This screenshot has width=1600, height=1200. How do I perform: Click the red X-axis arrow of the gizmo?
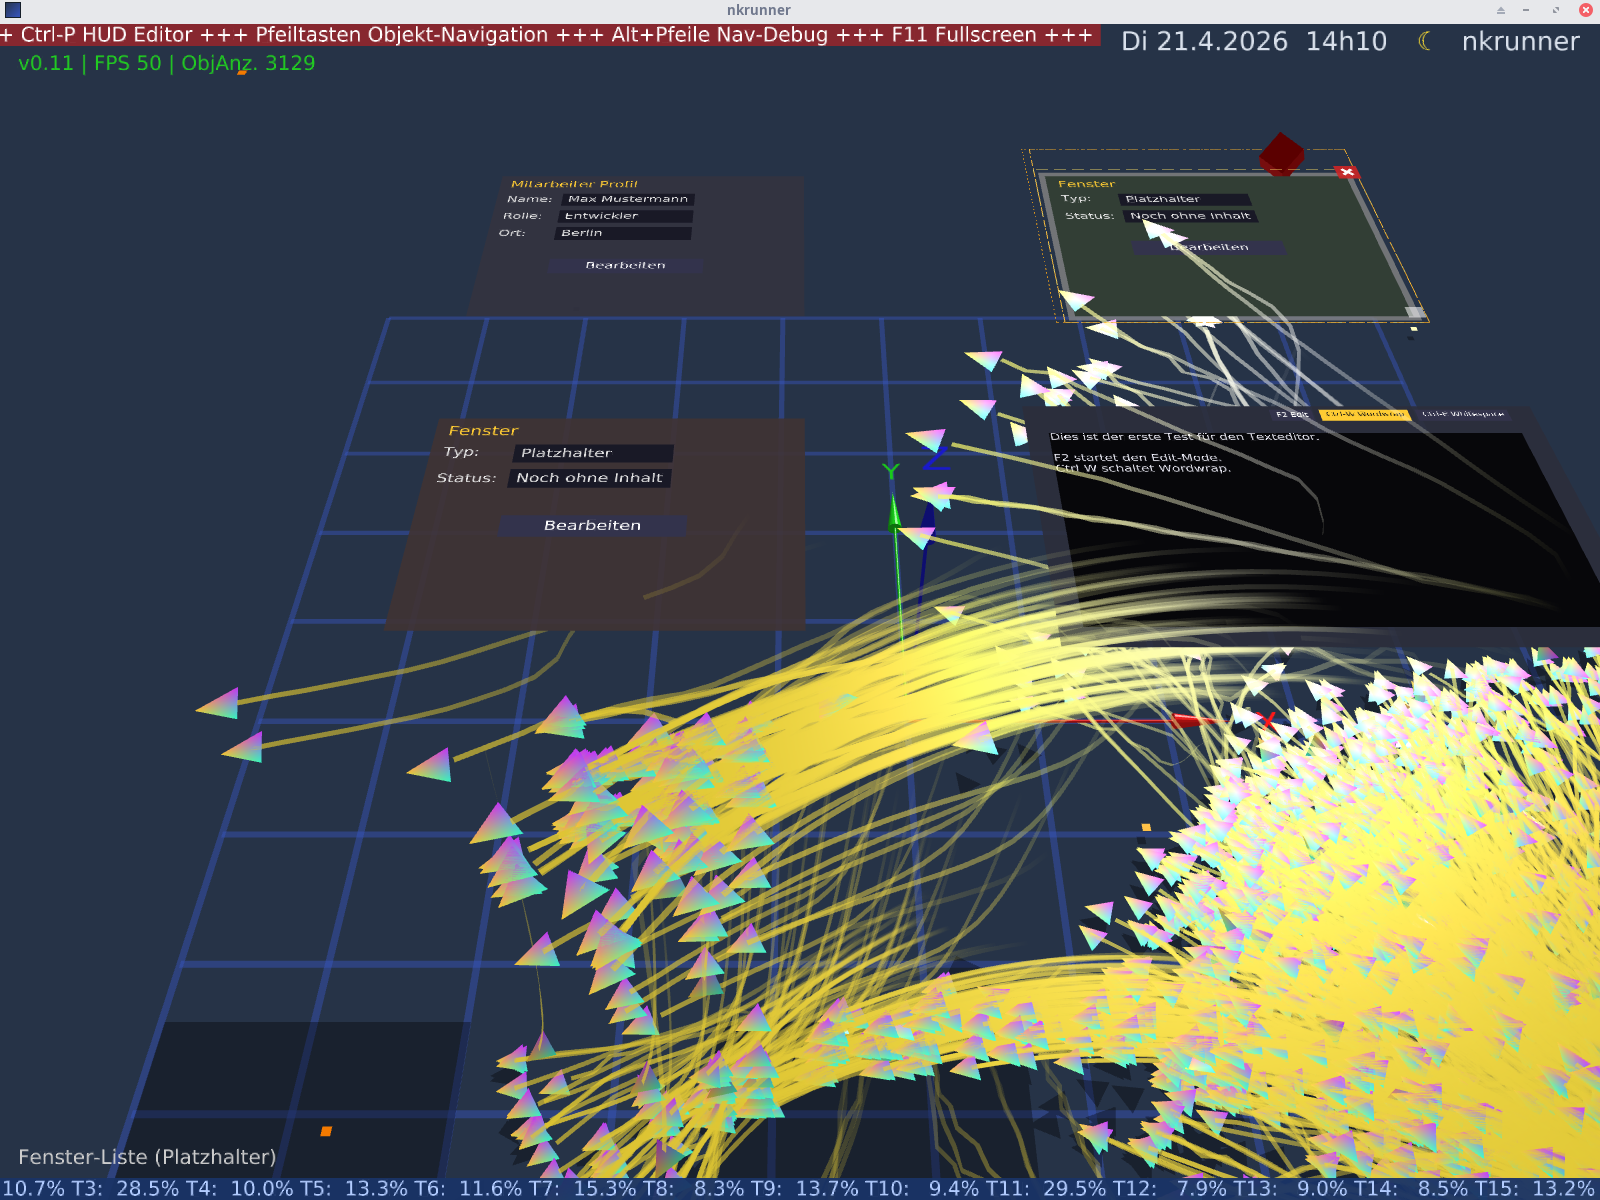coord(1188,720)
